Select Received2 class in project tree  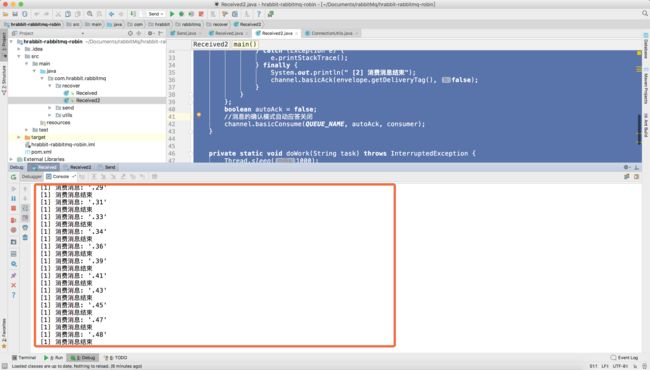point(87,100)
